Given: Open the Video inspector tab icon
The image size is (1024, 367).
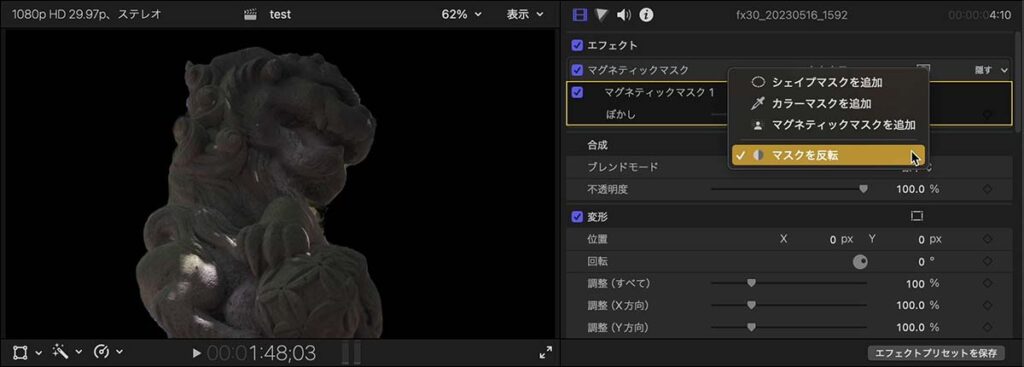Looking at the screenshot, I should click(x=579, y=14).
